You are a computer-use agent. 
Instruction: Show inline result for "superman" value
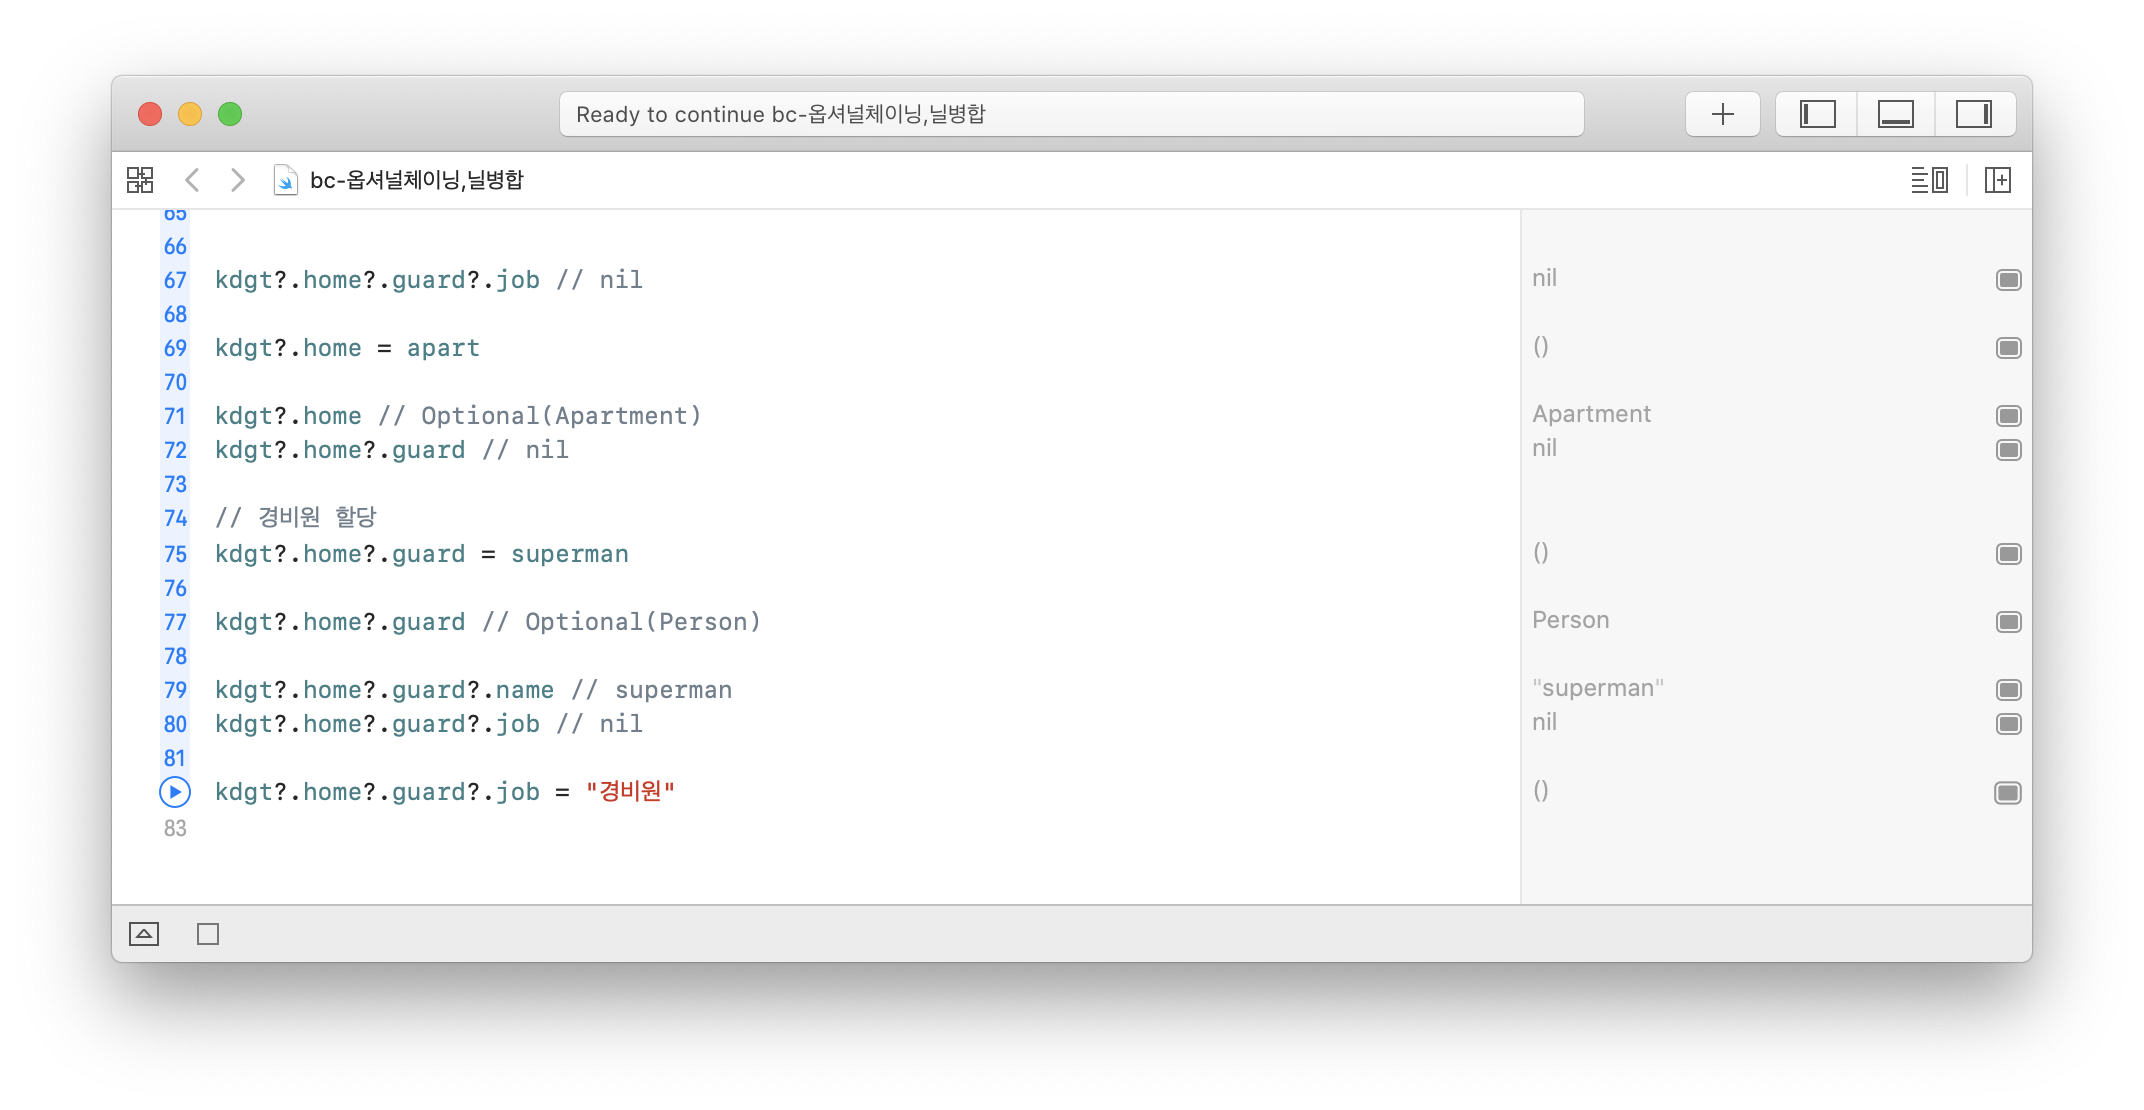coord(2008,690)
